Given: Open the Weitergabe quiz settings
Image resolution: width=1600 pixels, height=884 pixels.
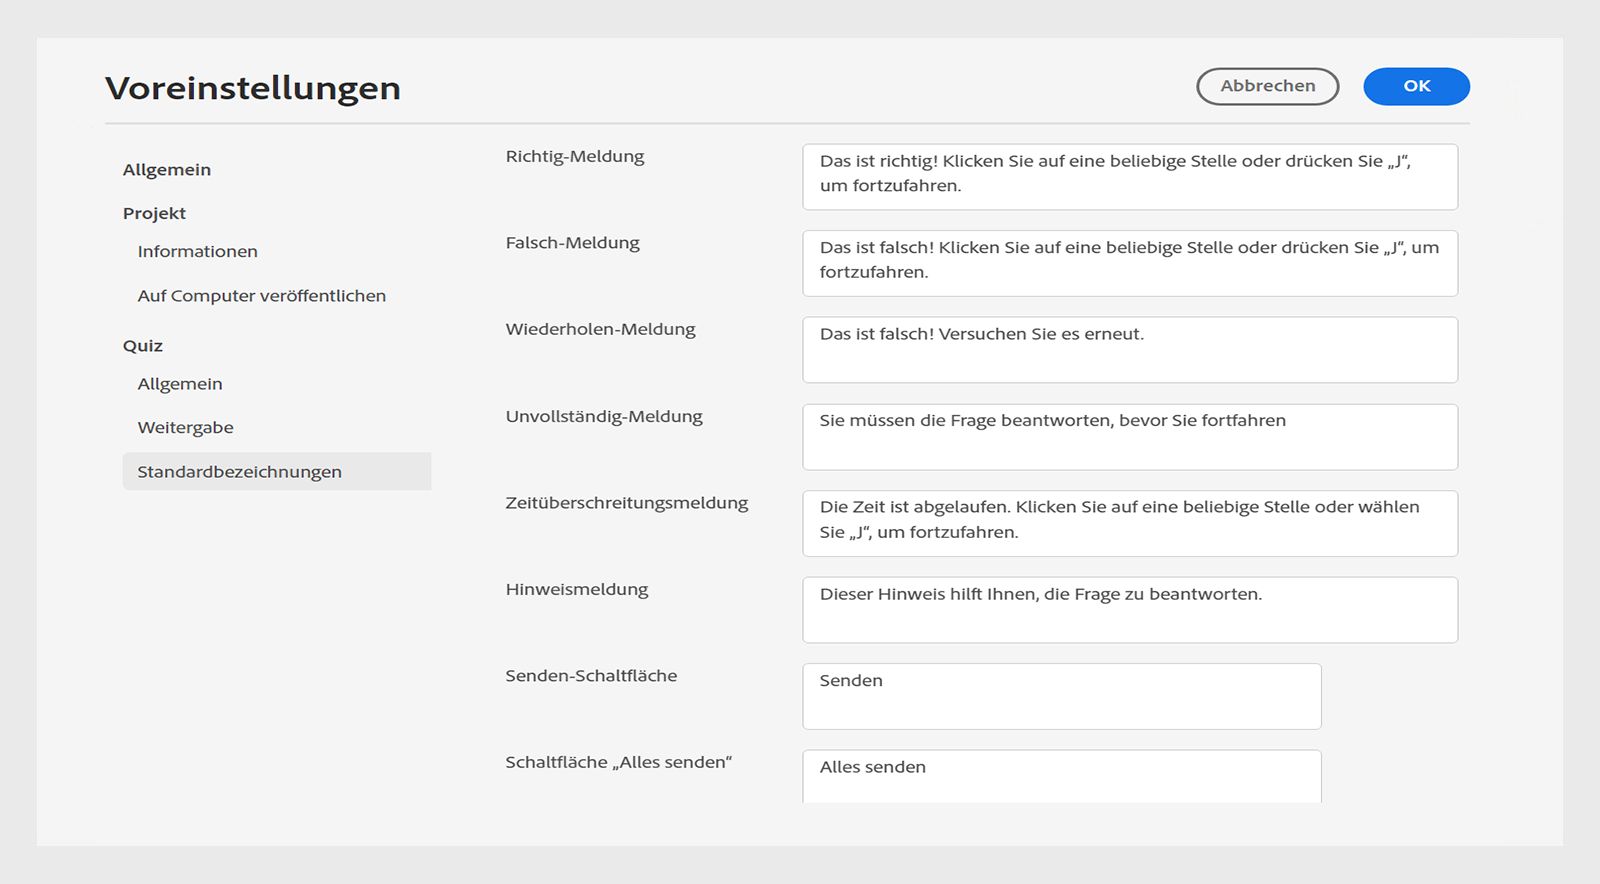Looking at the screenshot, I should point(185,428).
